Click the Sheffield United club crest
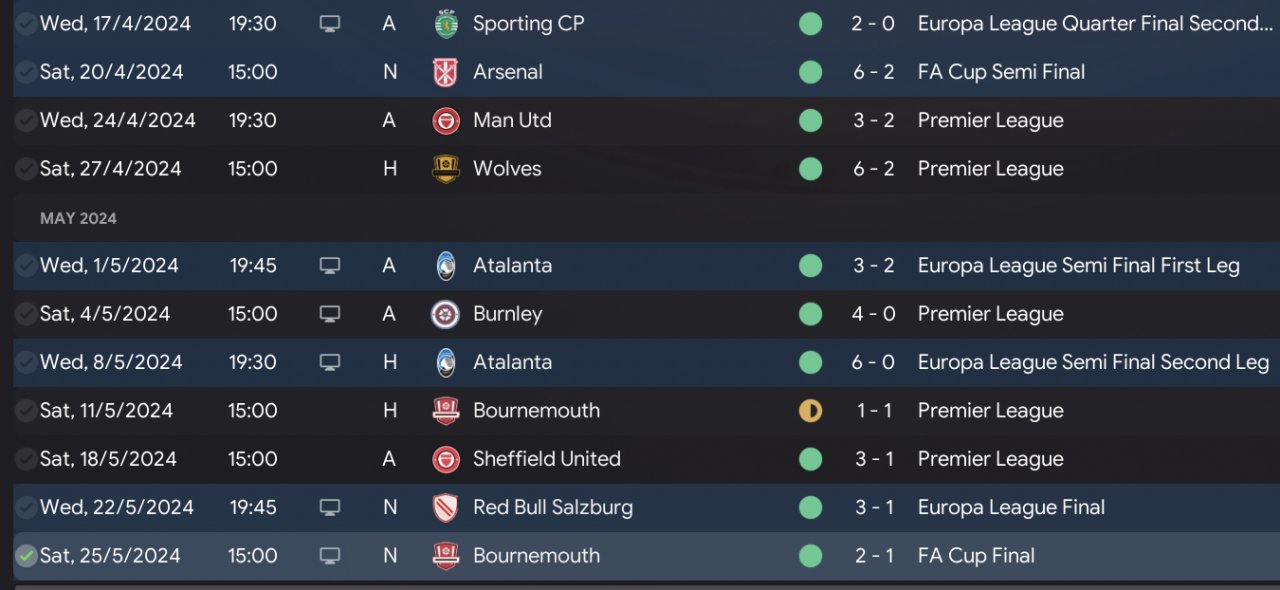Image resolution: width=1280 pixels, height=590 pixels. click(446, 459)
